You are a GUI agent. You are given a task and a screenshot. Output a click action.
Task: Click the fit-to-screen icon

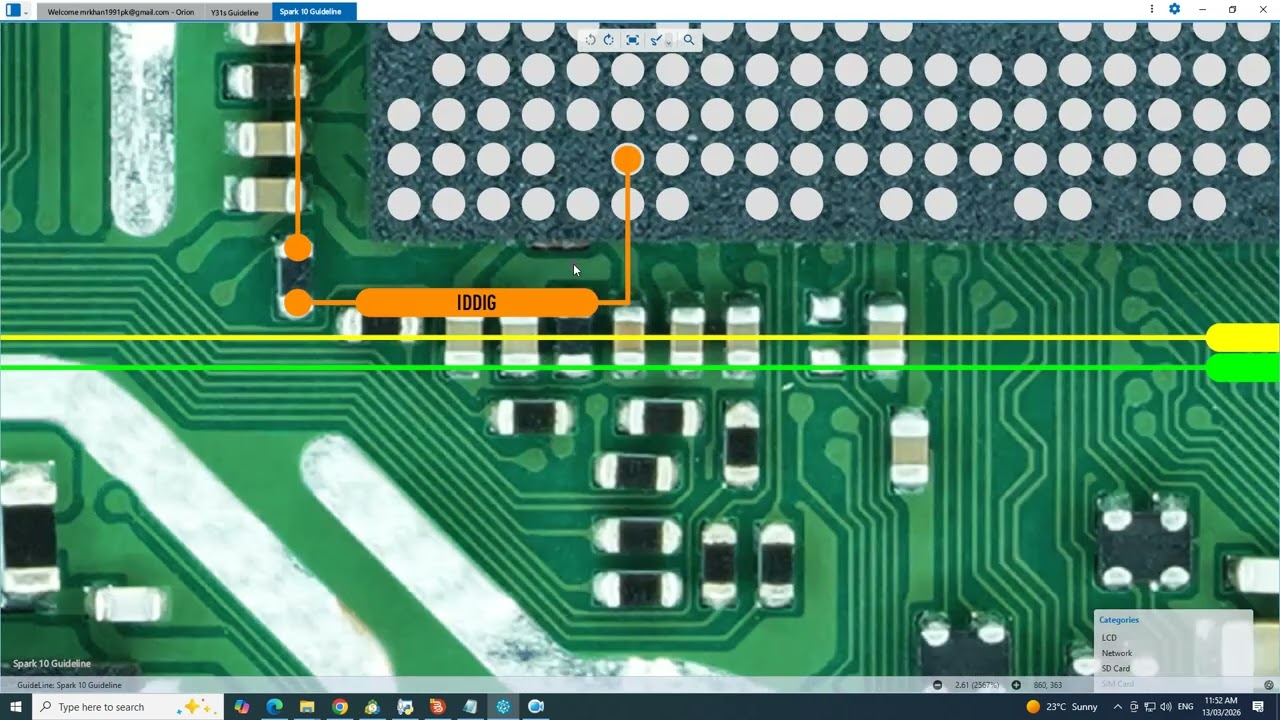point(632,40)
